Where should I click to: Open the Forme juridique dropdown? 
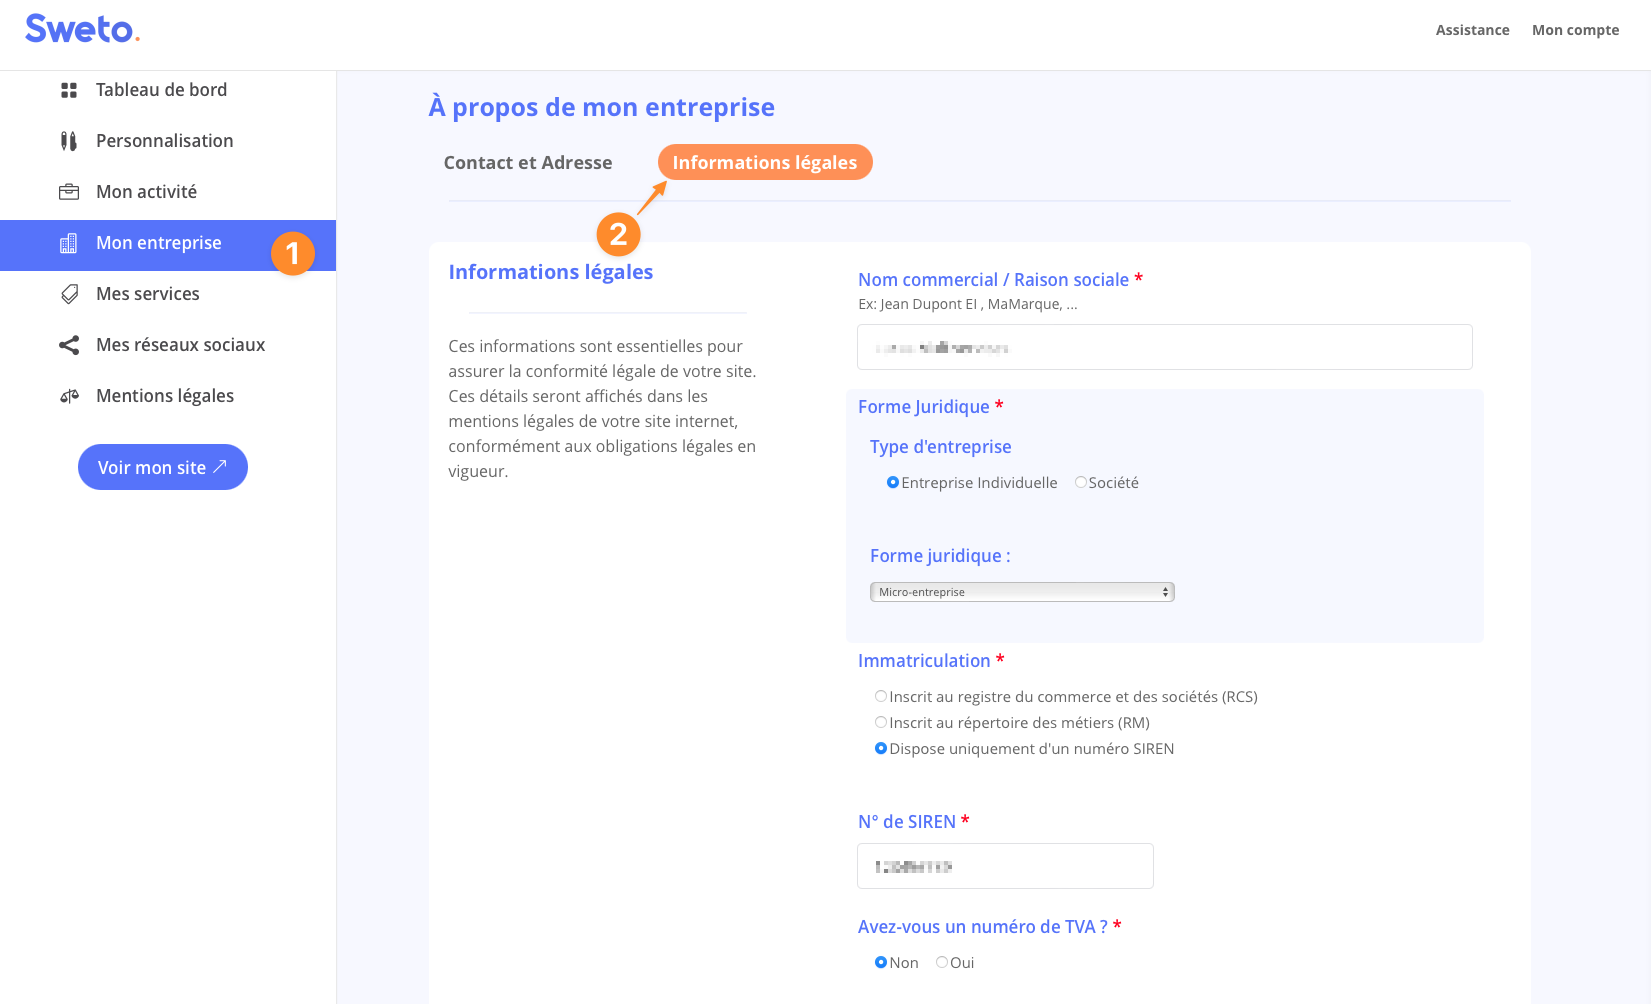click(x=1021, y=592)
